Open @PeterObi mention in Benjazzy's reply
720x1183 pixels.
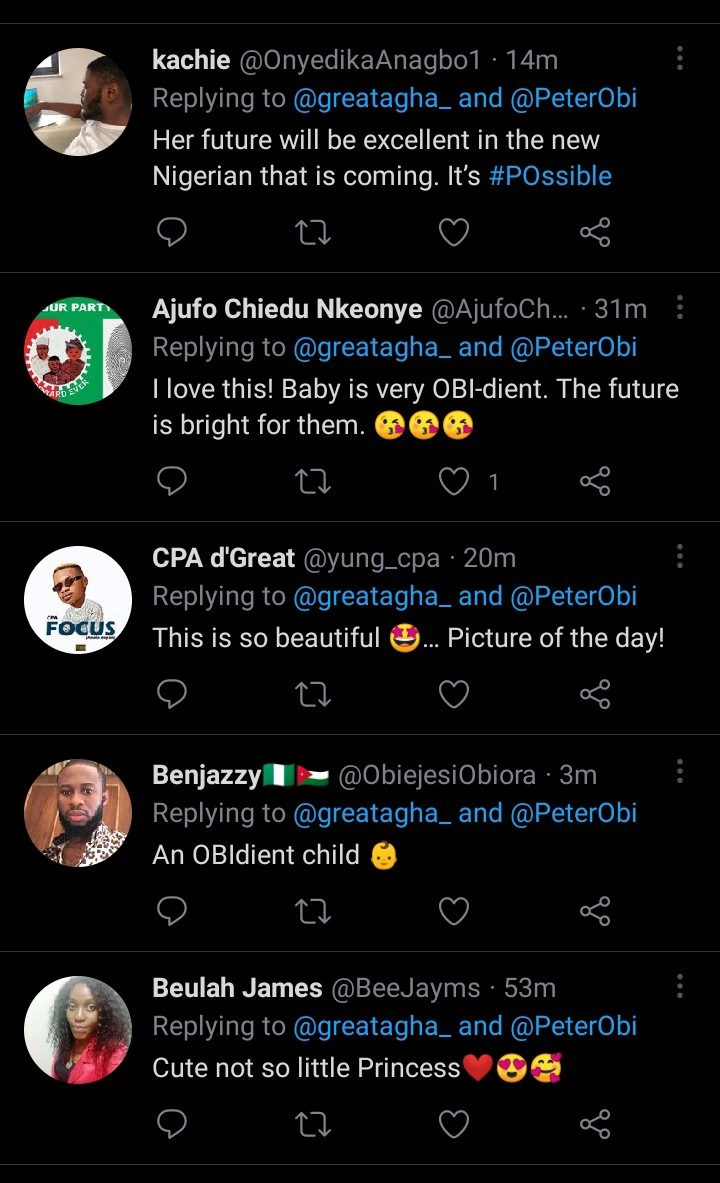[574, 813]
